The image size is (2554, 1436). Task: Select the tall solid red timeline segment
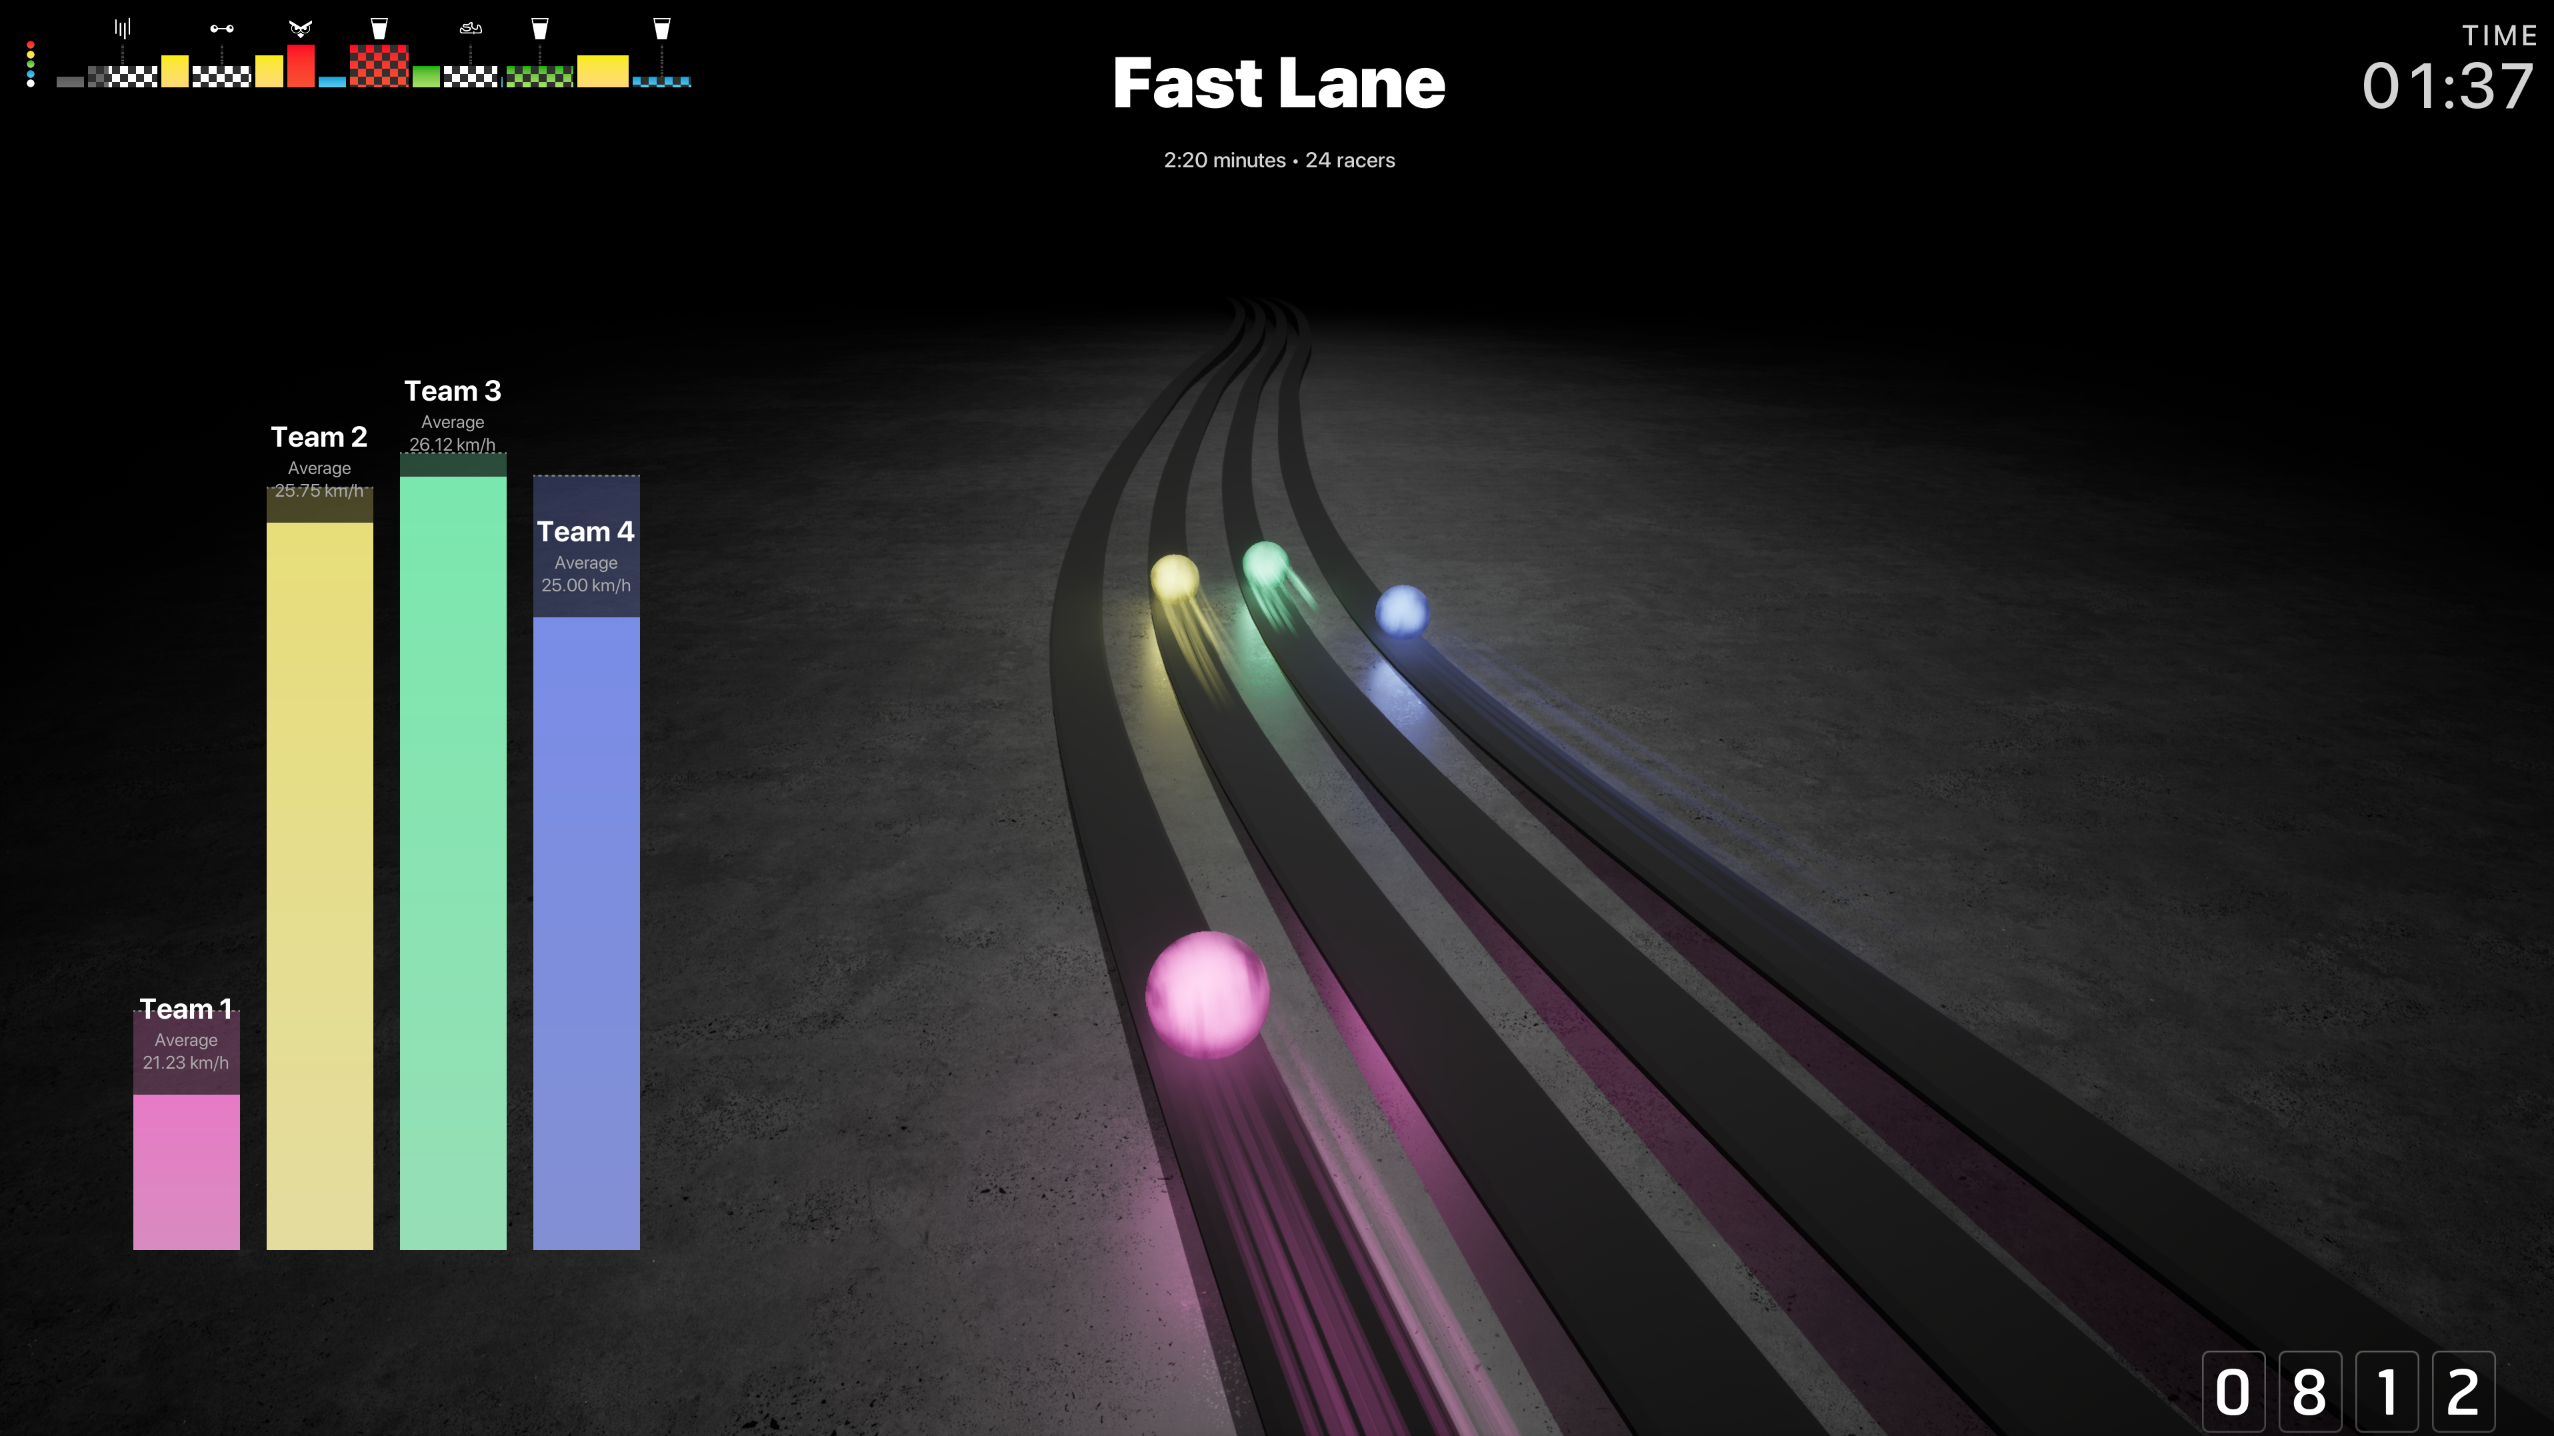301,66
